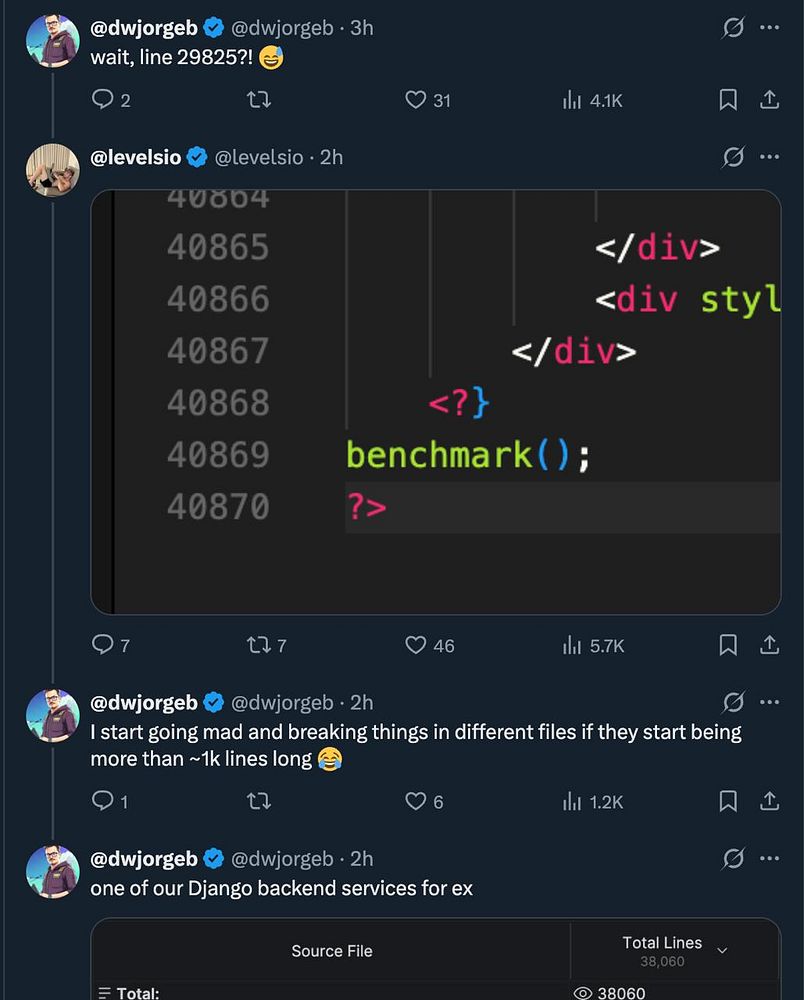804x1000 pixels.
Task: Share the levelsio tweet
Action: pos(769,645)
